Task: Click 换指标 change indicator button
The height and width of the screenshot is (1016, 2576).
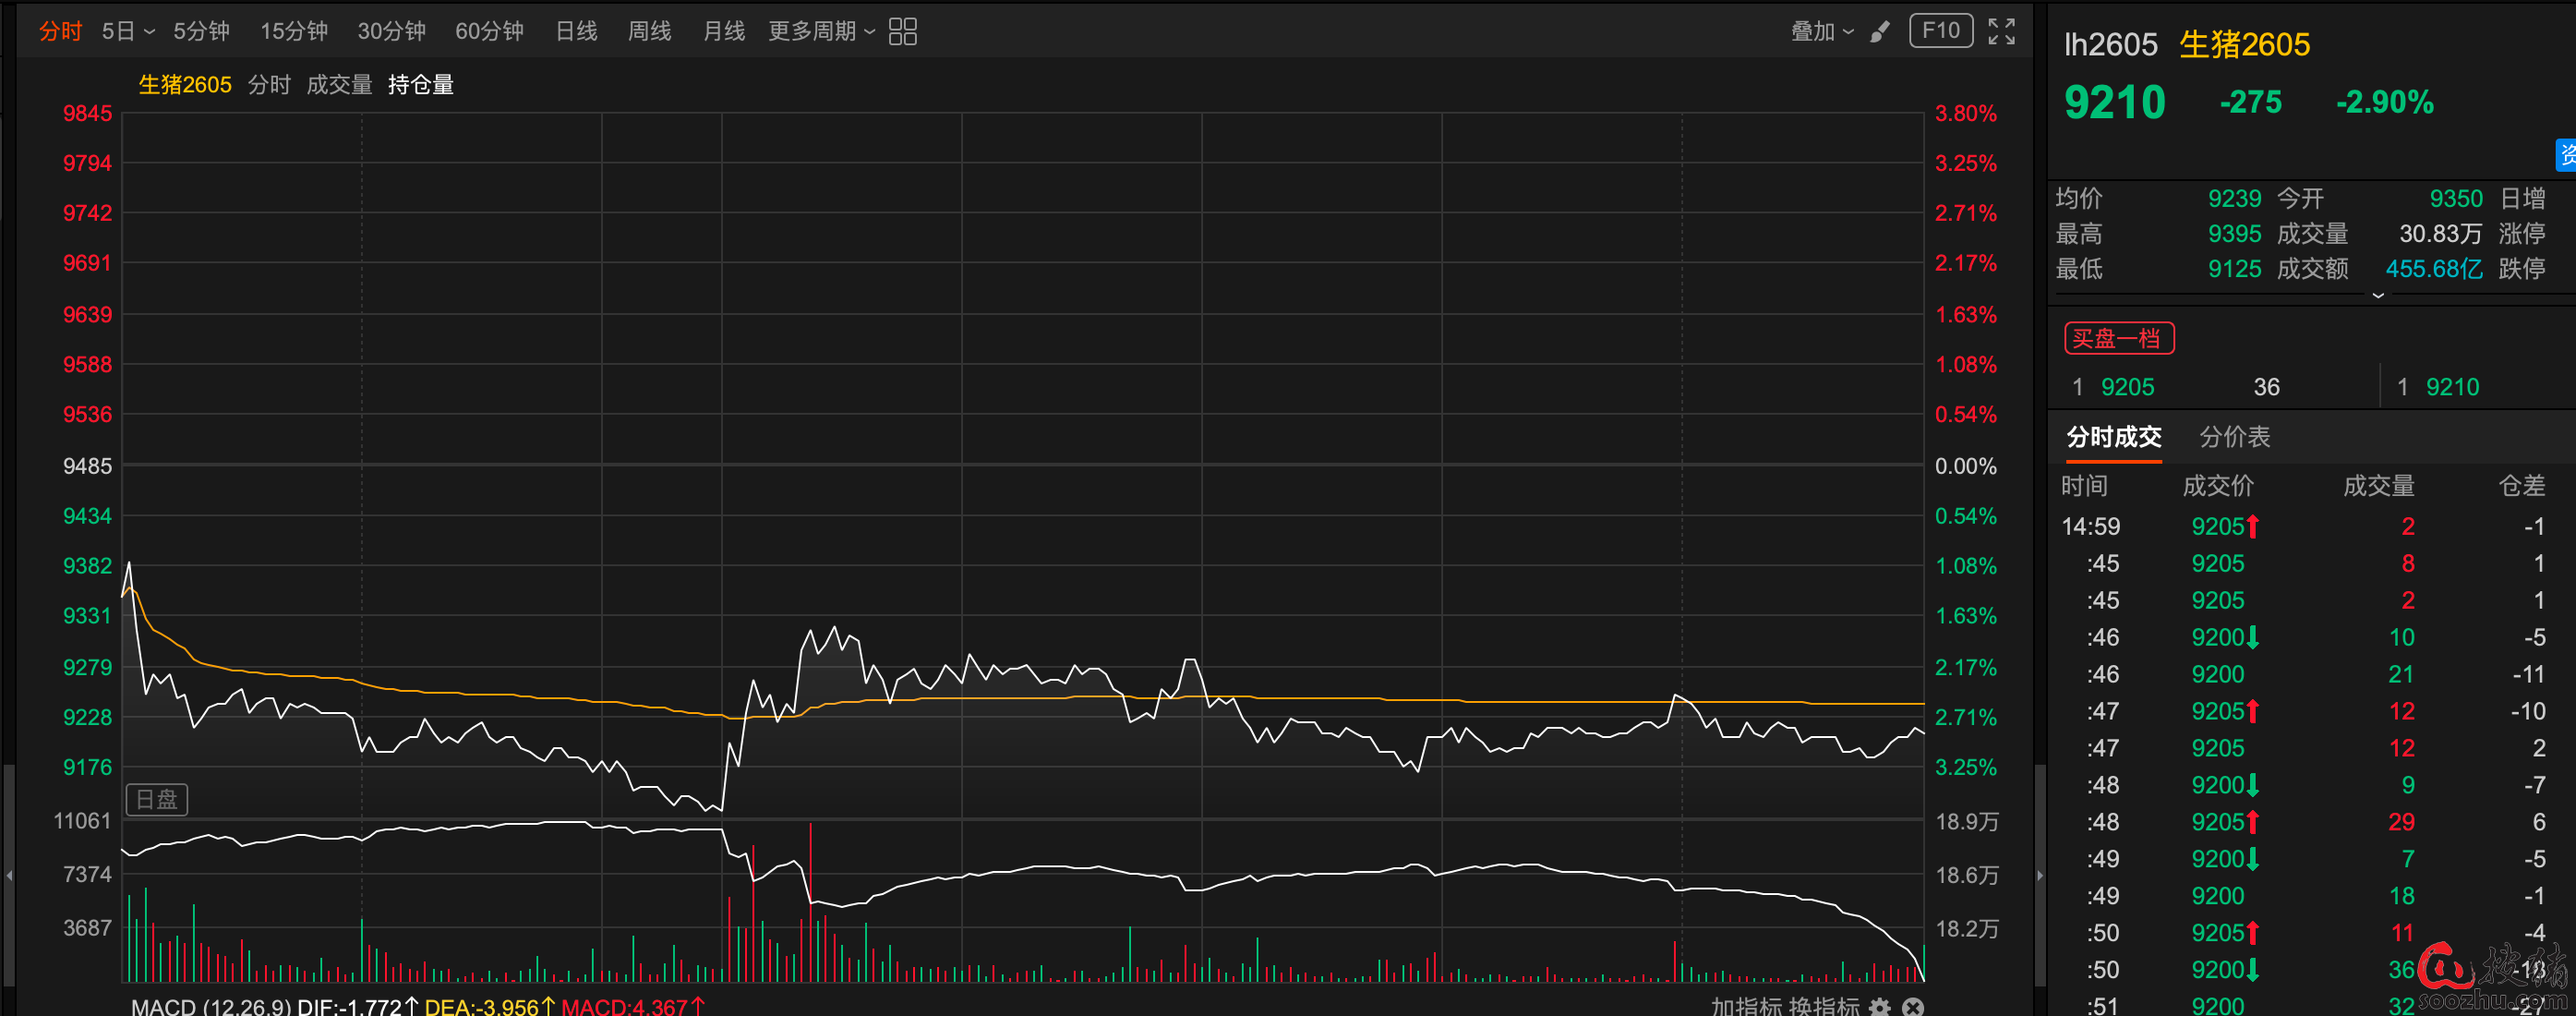Action: 1823,1006
